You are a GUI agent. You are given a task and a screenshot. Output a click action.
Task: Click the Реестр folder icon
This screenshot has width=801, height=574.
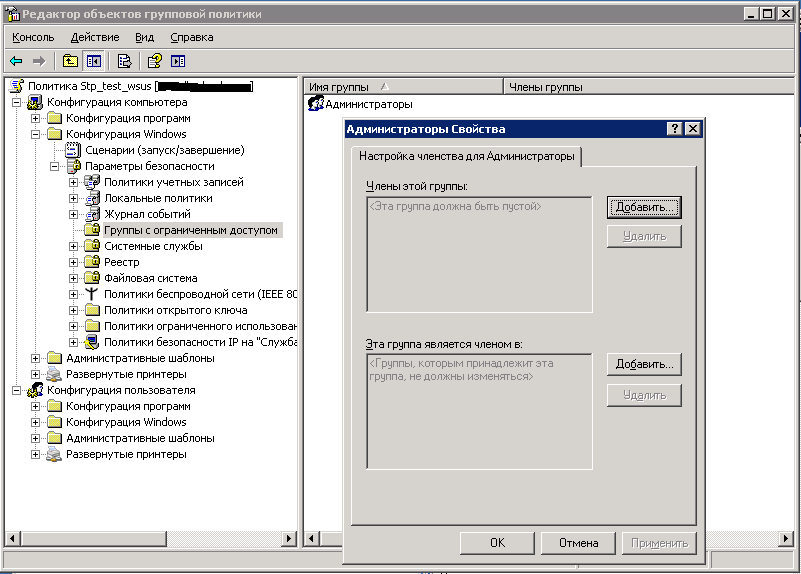click(x=92, y=262)
